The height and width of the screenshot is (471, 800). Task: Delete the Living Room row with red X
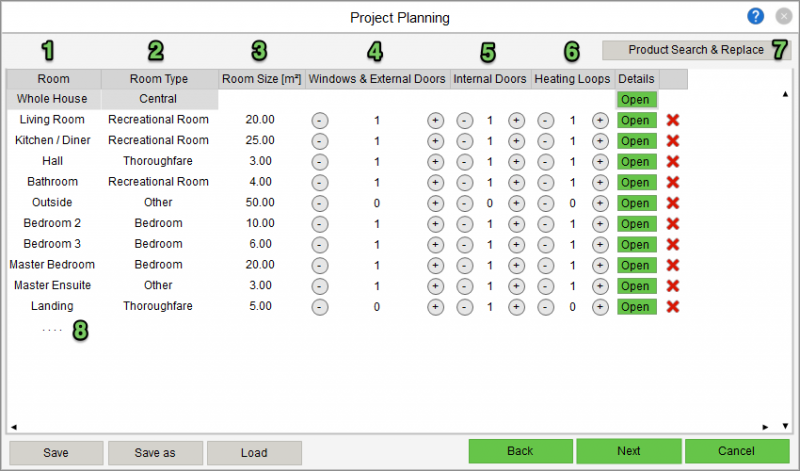pos(673,120)
